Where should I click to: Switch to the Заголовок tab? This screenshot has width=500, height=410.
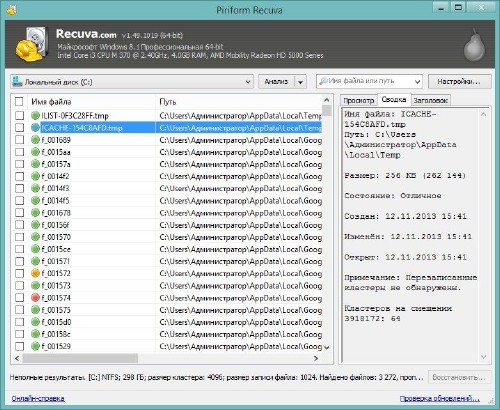(430, 100)
